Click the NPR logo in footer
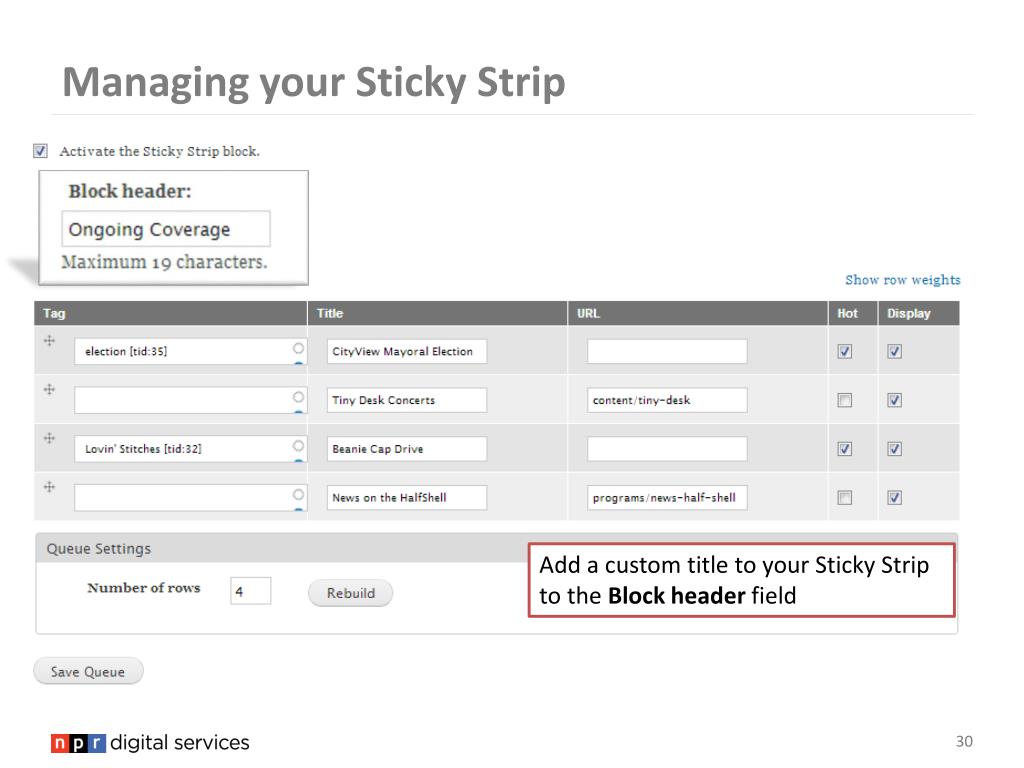The width and height of the screenshot is (1024, 768). (78, 743)
